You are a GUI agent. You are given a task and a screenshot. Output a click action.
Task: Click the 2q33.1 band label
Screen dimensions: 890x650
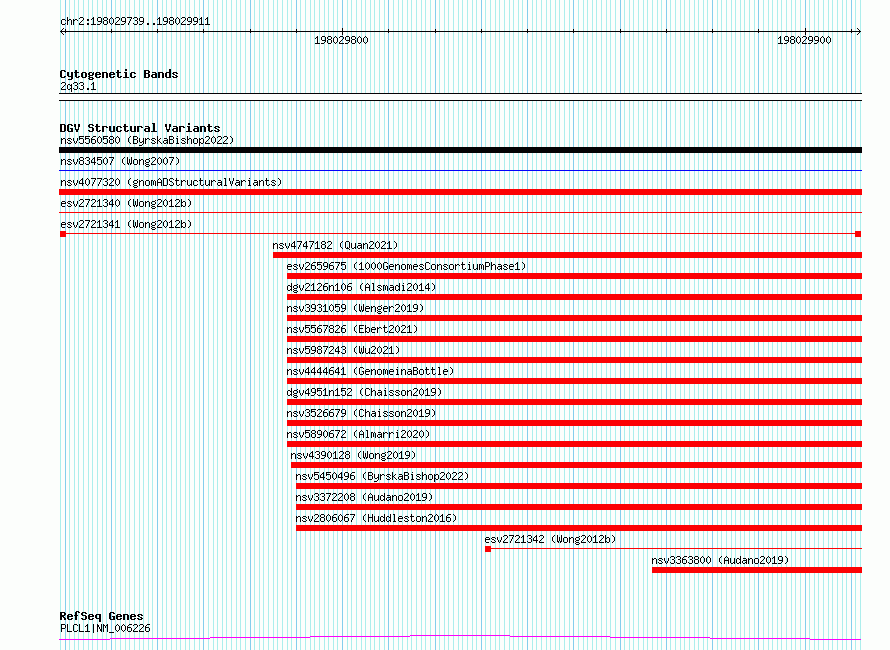click(78, 86)
